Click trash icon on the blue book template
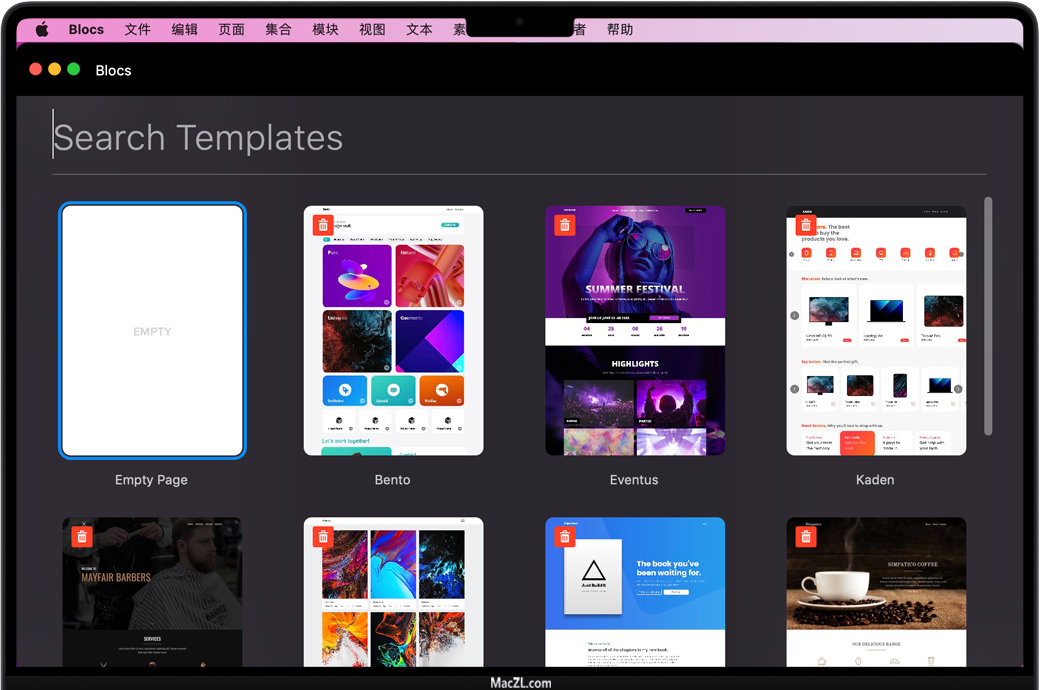 [565, 537]
